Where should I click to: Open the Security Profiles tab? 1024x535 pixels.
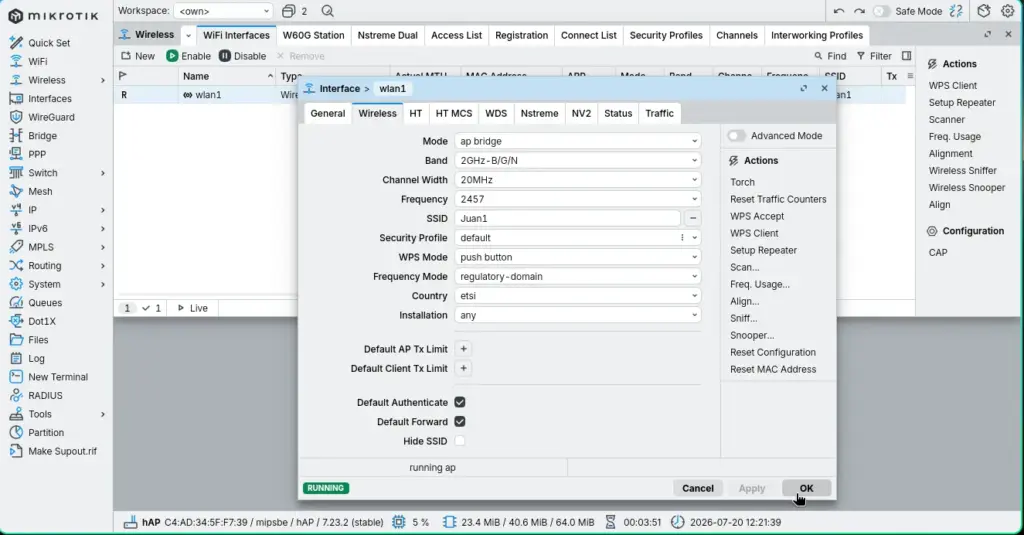tap(665, 35)
